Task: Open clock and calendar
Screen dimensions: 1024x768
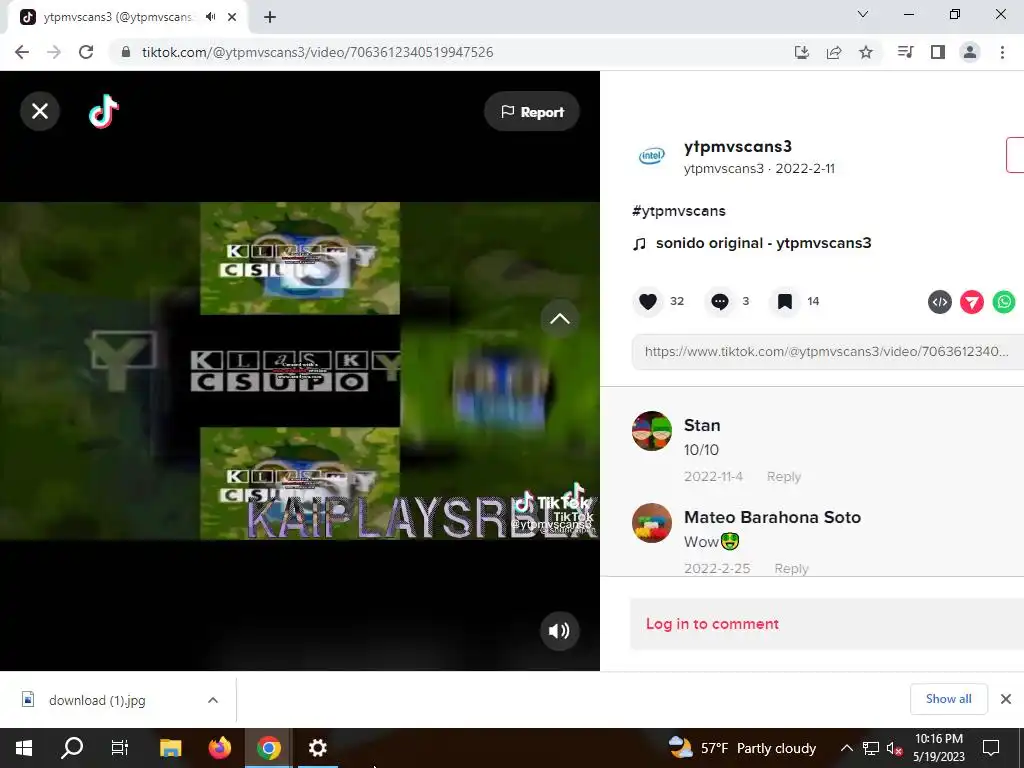Action: click(x=938, y=748)
